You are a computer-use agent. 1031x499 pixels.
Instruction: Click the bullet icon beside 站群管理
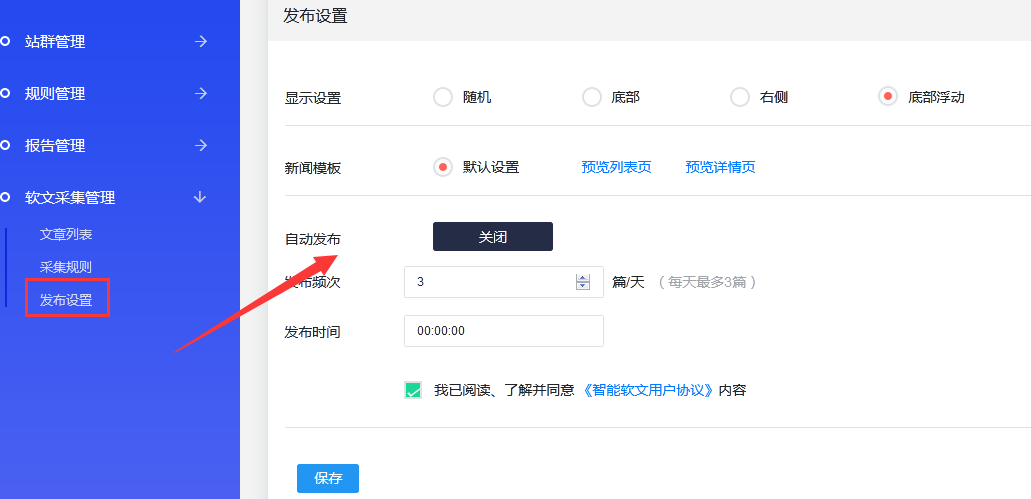(x=5, y=42)
